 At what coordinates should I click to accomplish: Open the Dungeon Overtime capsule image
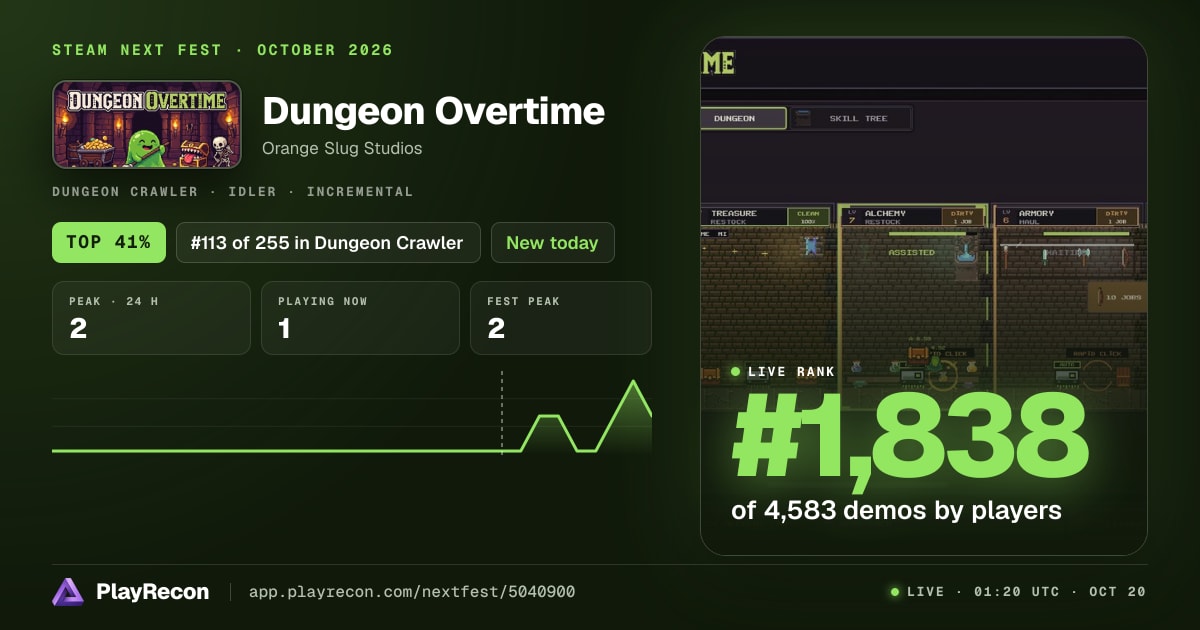tap(147, 124)
